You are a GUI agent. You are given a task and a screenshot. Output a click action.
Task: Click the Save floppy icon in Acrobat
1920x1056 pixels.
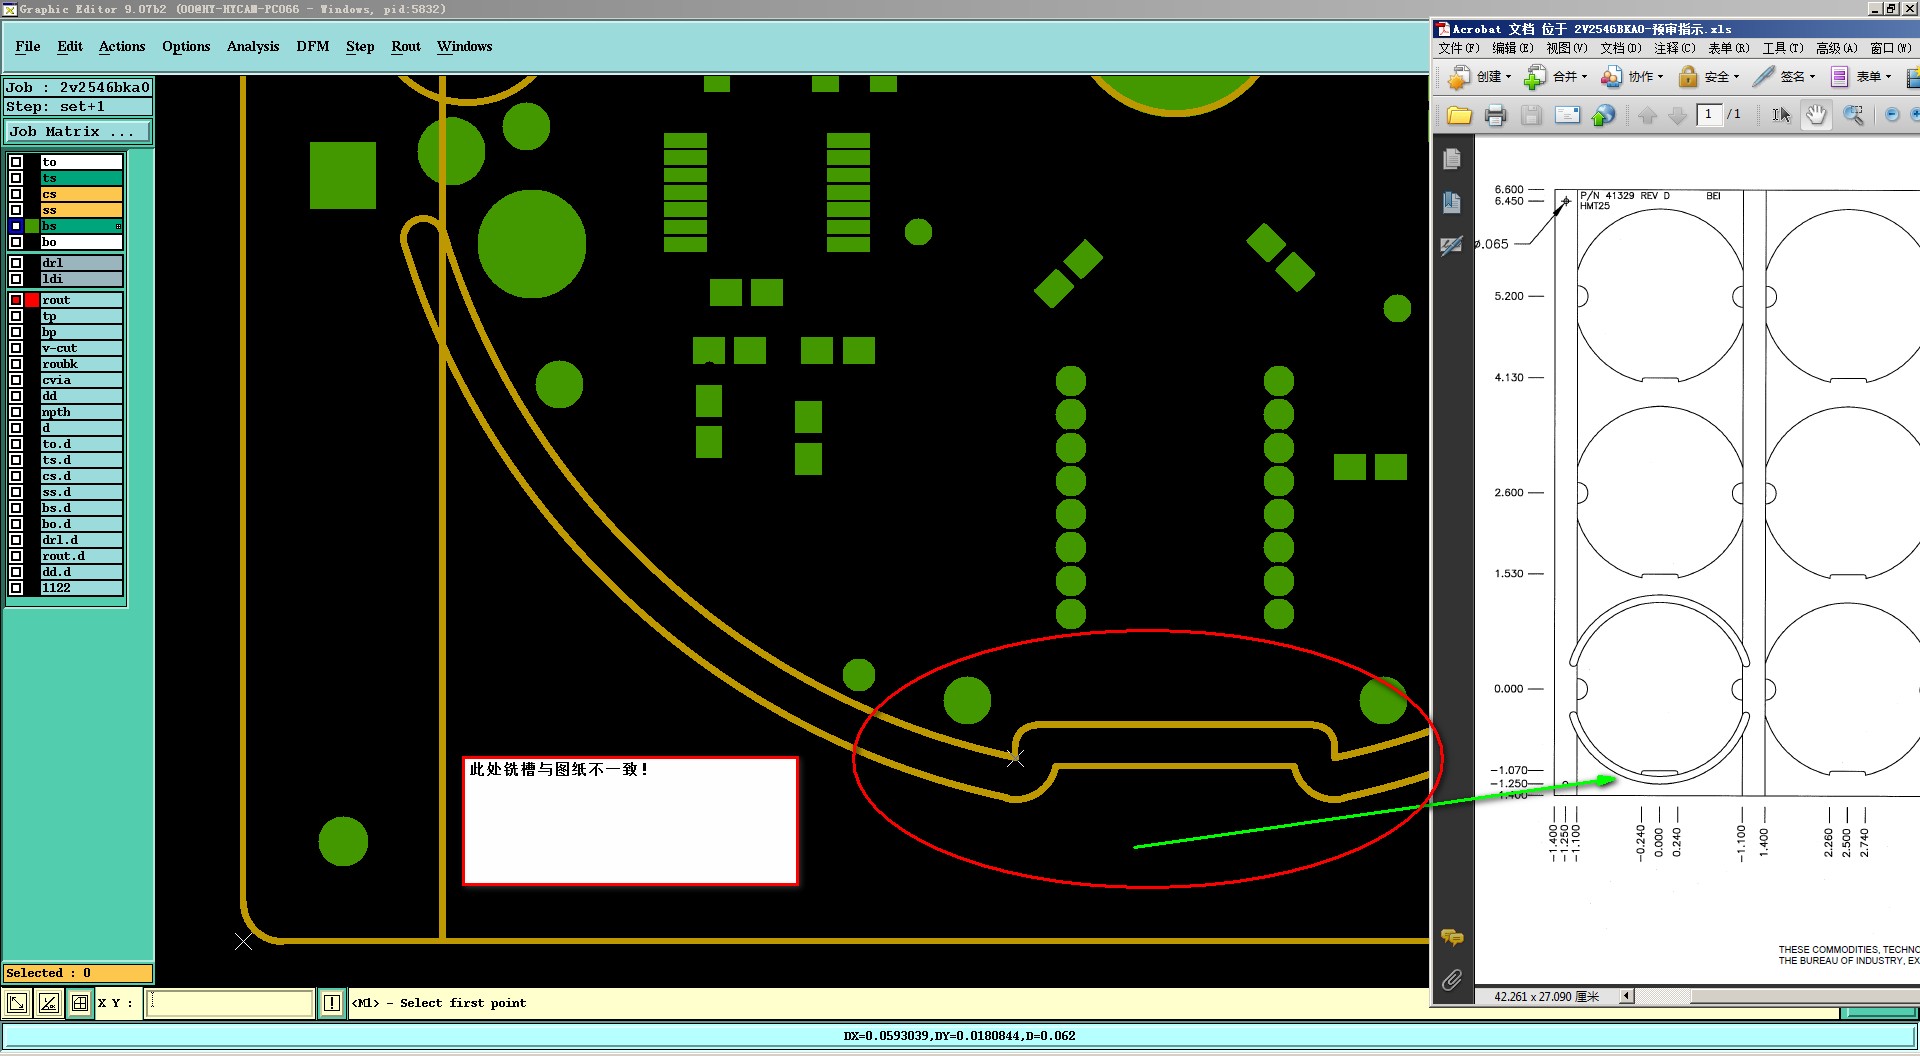[x=1531, y=115]
